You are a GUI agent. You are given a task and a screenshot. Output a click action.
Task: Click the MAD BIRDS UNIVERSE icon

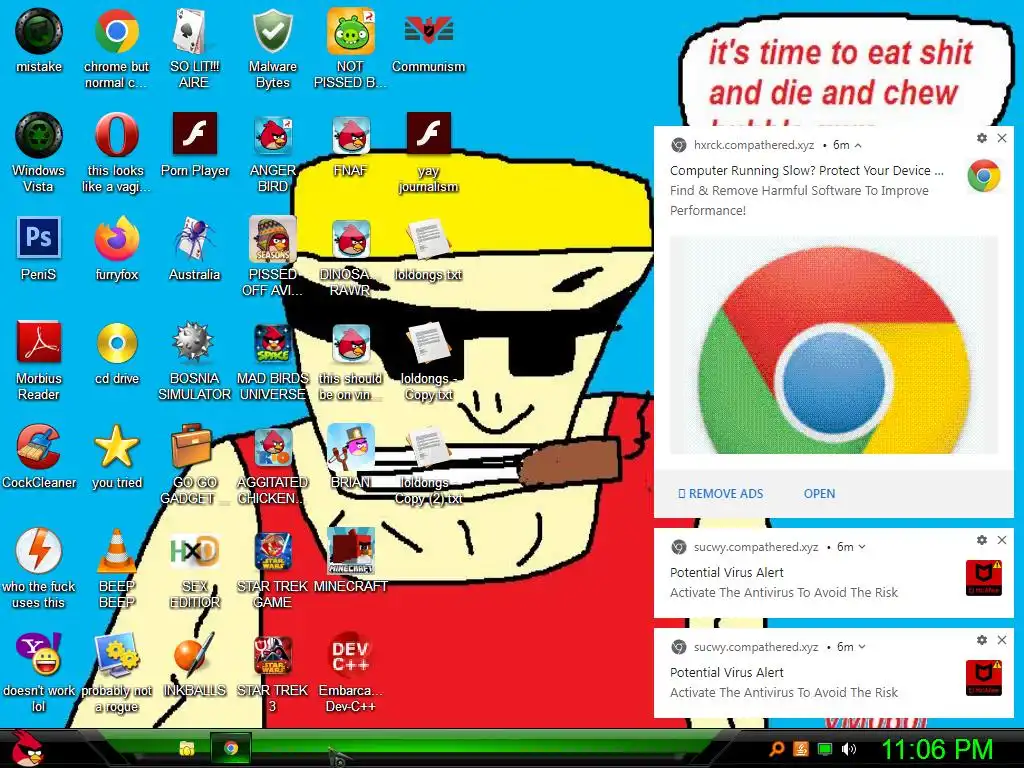pos(272,343)
